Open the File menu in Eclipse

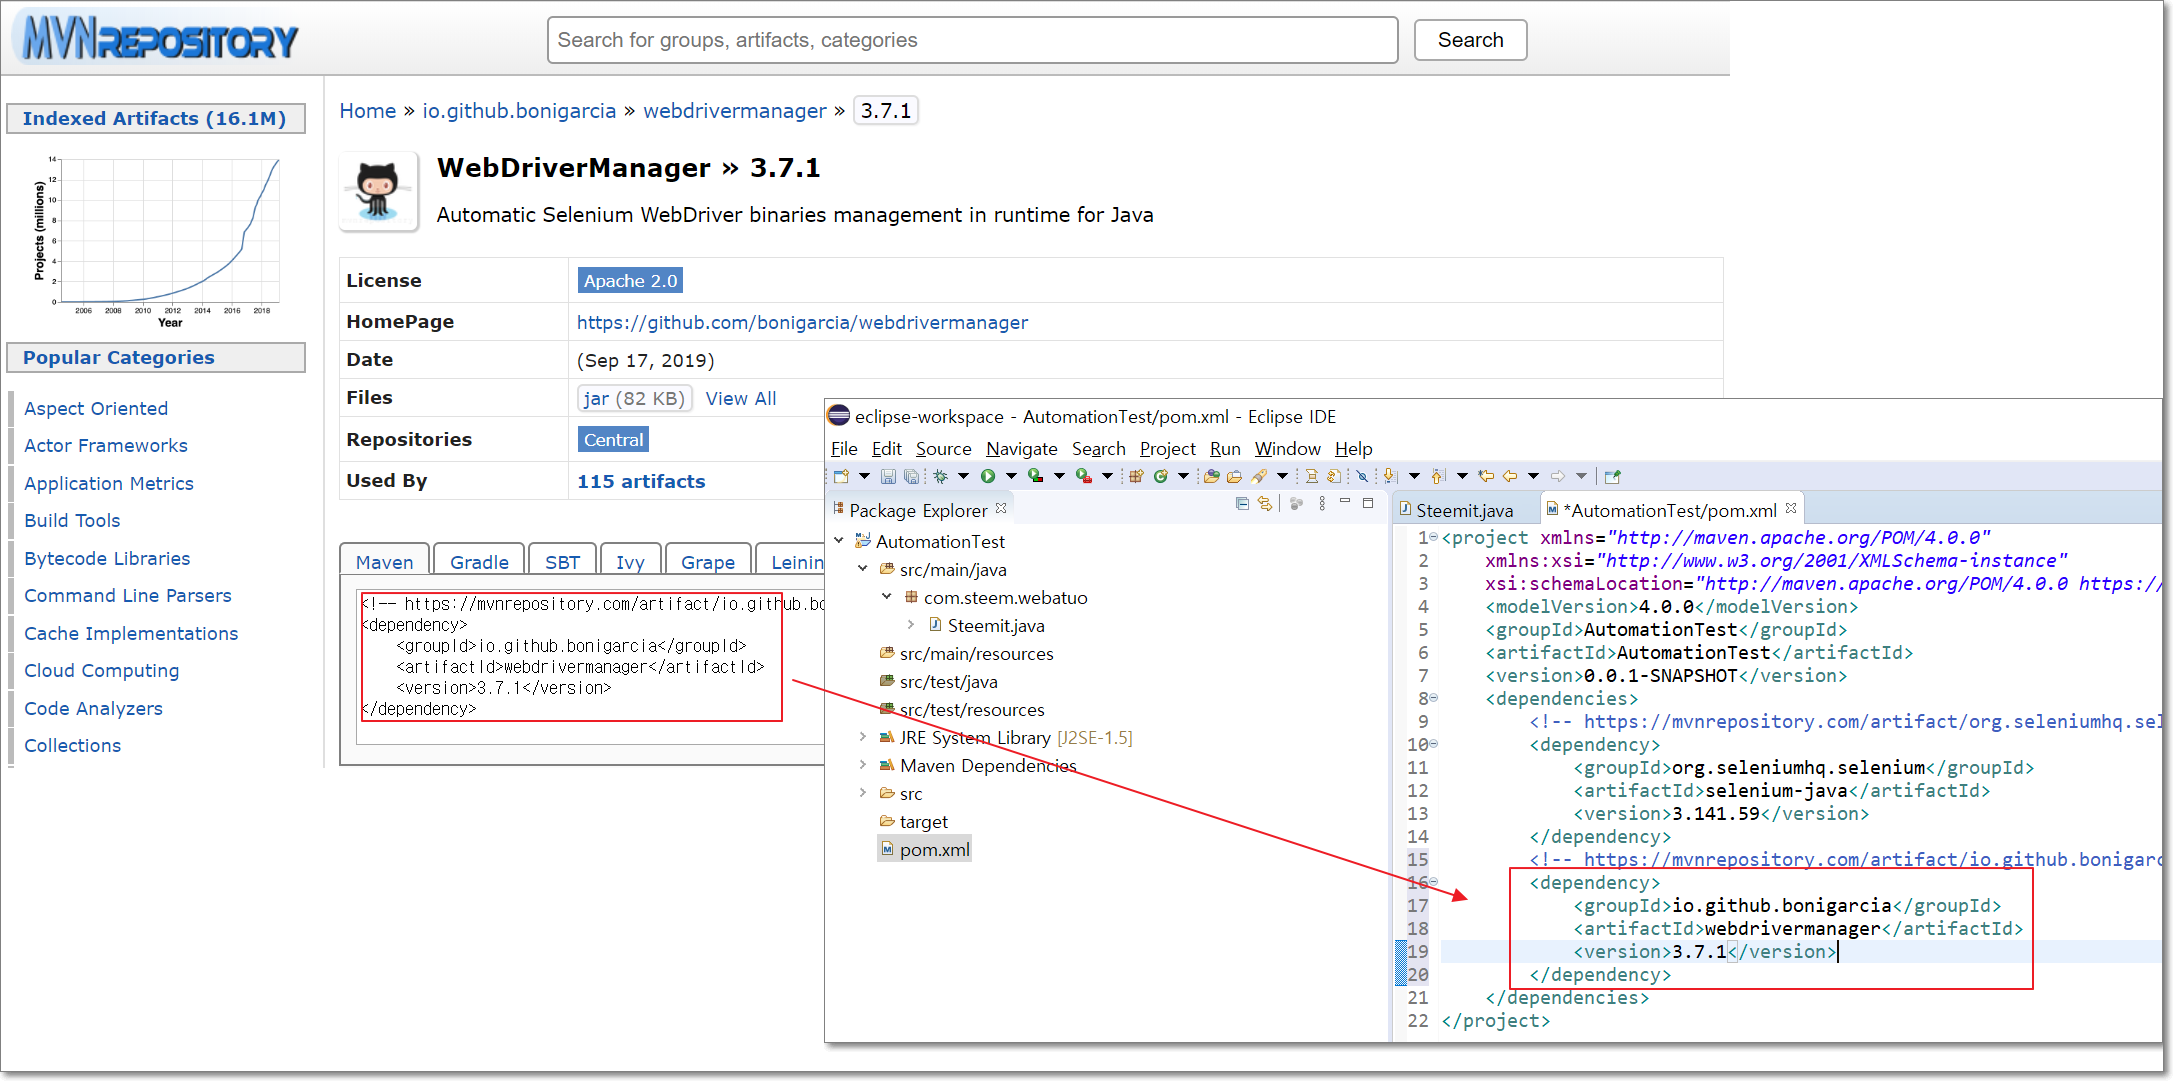coord(844,449)
